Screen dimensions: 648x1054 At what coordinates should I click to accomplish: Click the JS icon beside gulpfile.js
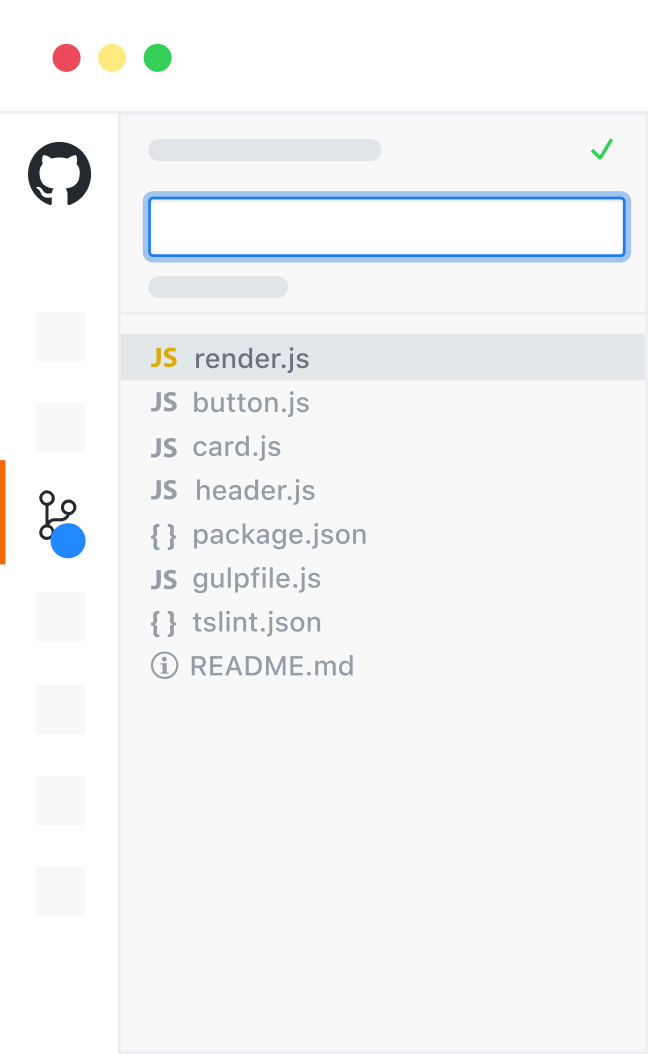[x=164, y=579]
